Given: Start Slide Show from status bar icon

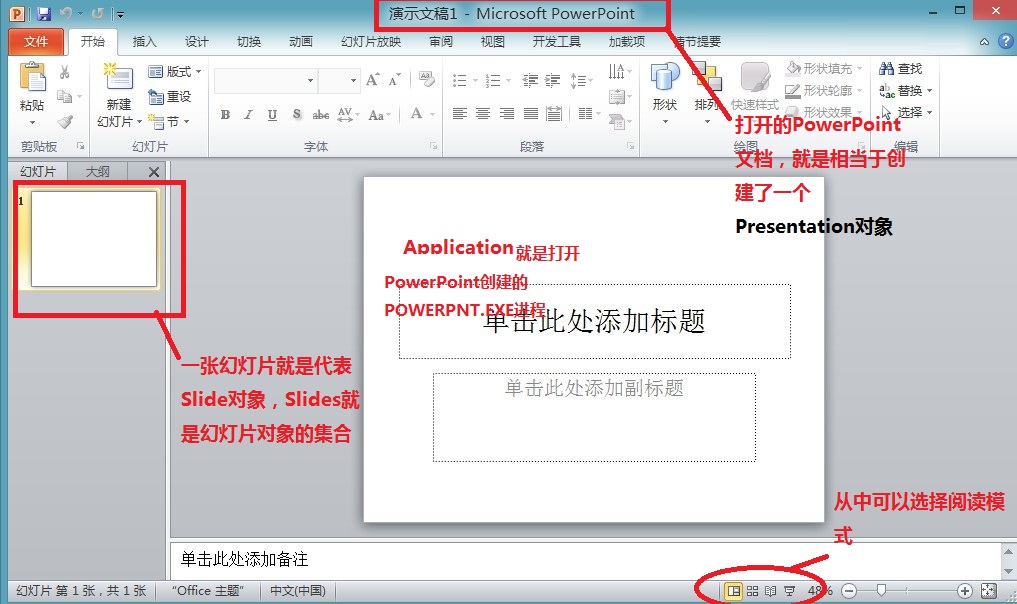Looking at the screenshot, I should point(789,590).
